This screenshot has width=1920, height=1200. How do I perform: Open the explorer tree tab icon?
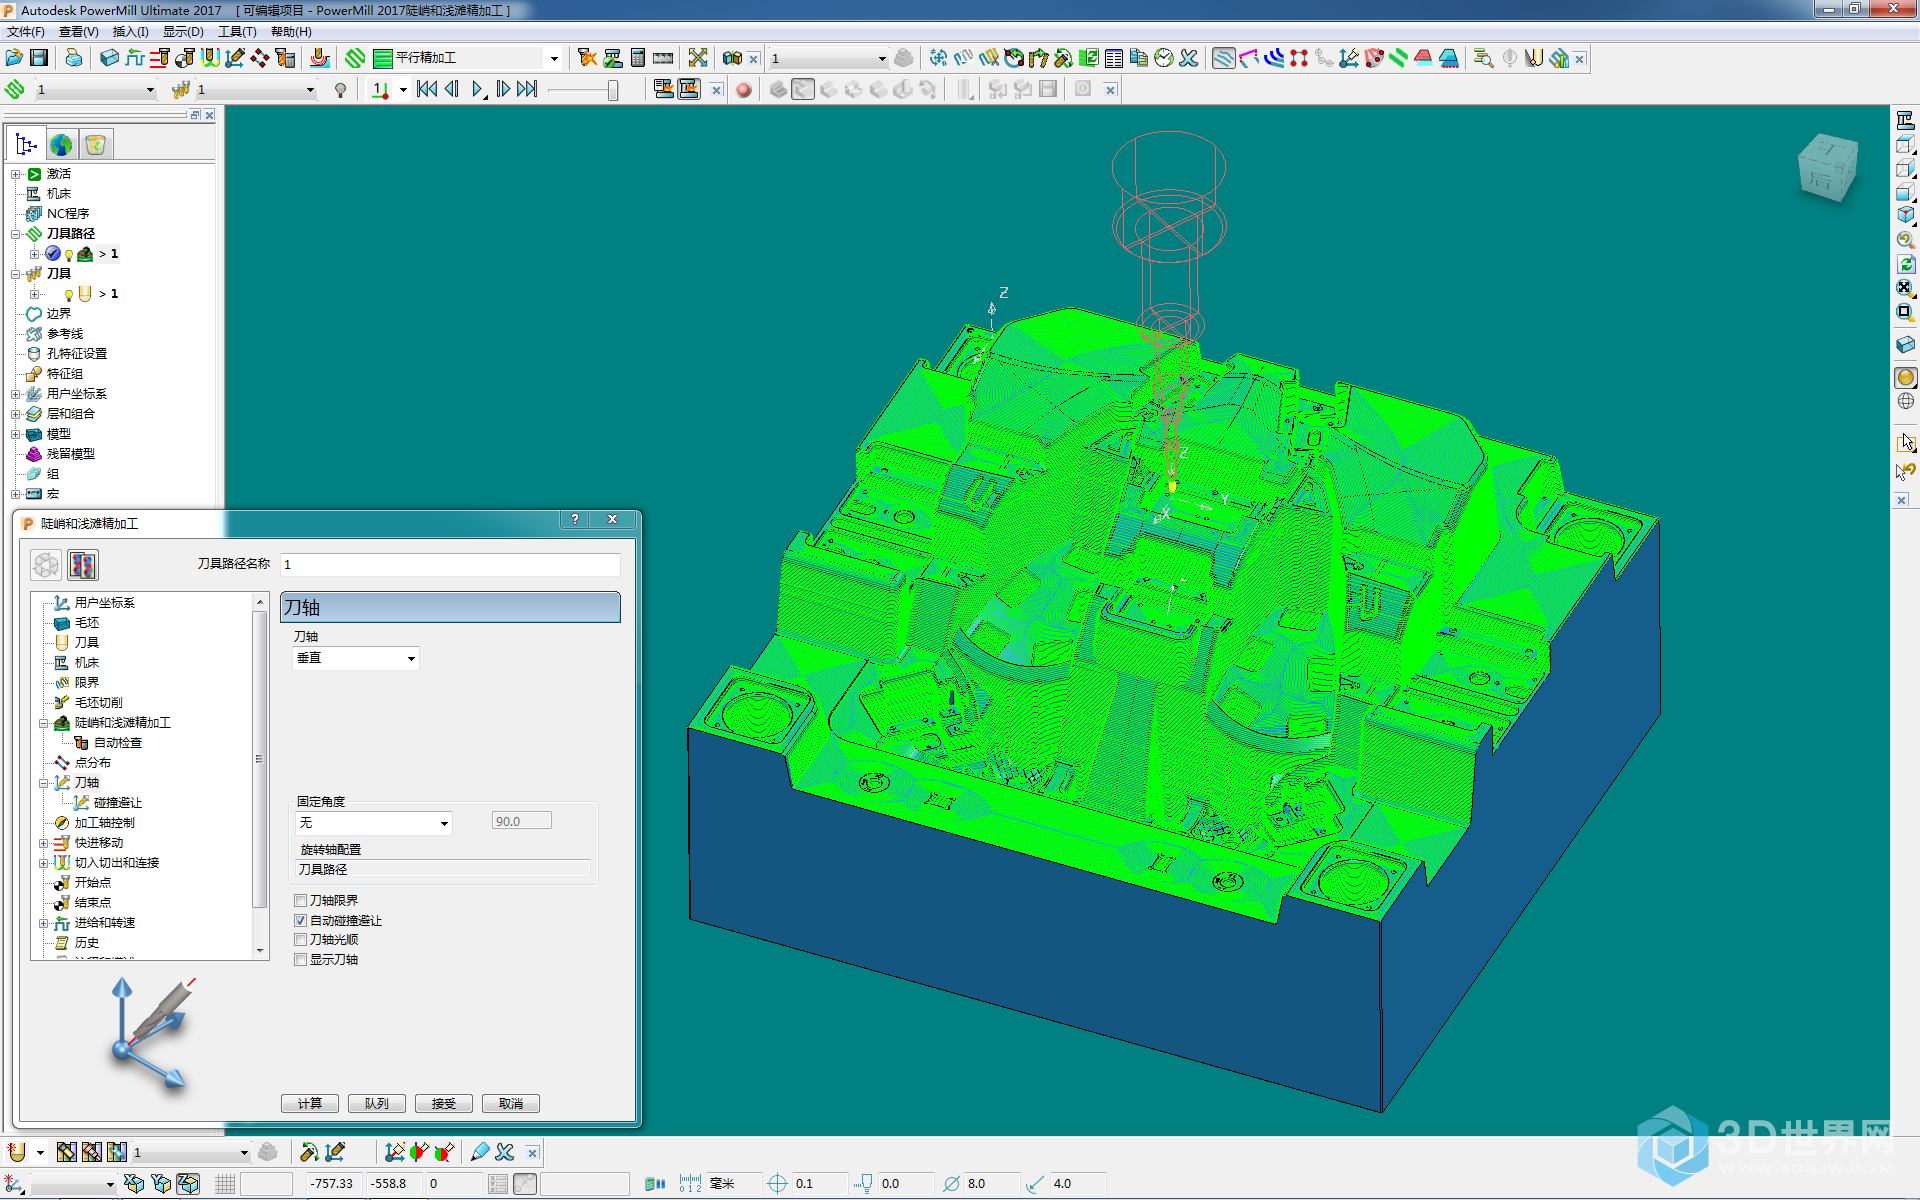click(x=26, y=145)
